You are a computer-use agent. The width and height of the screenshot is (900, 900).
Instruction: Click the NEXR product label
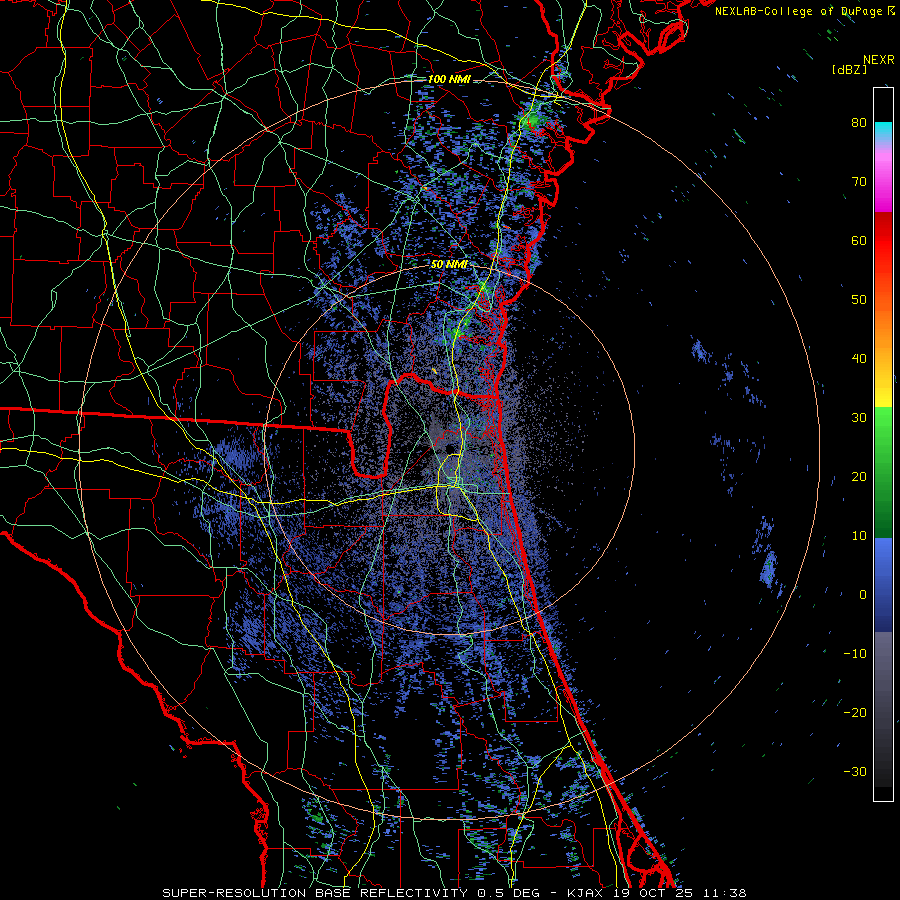[878, 60]
